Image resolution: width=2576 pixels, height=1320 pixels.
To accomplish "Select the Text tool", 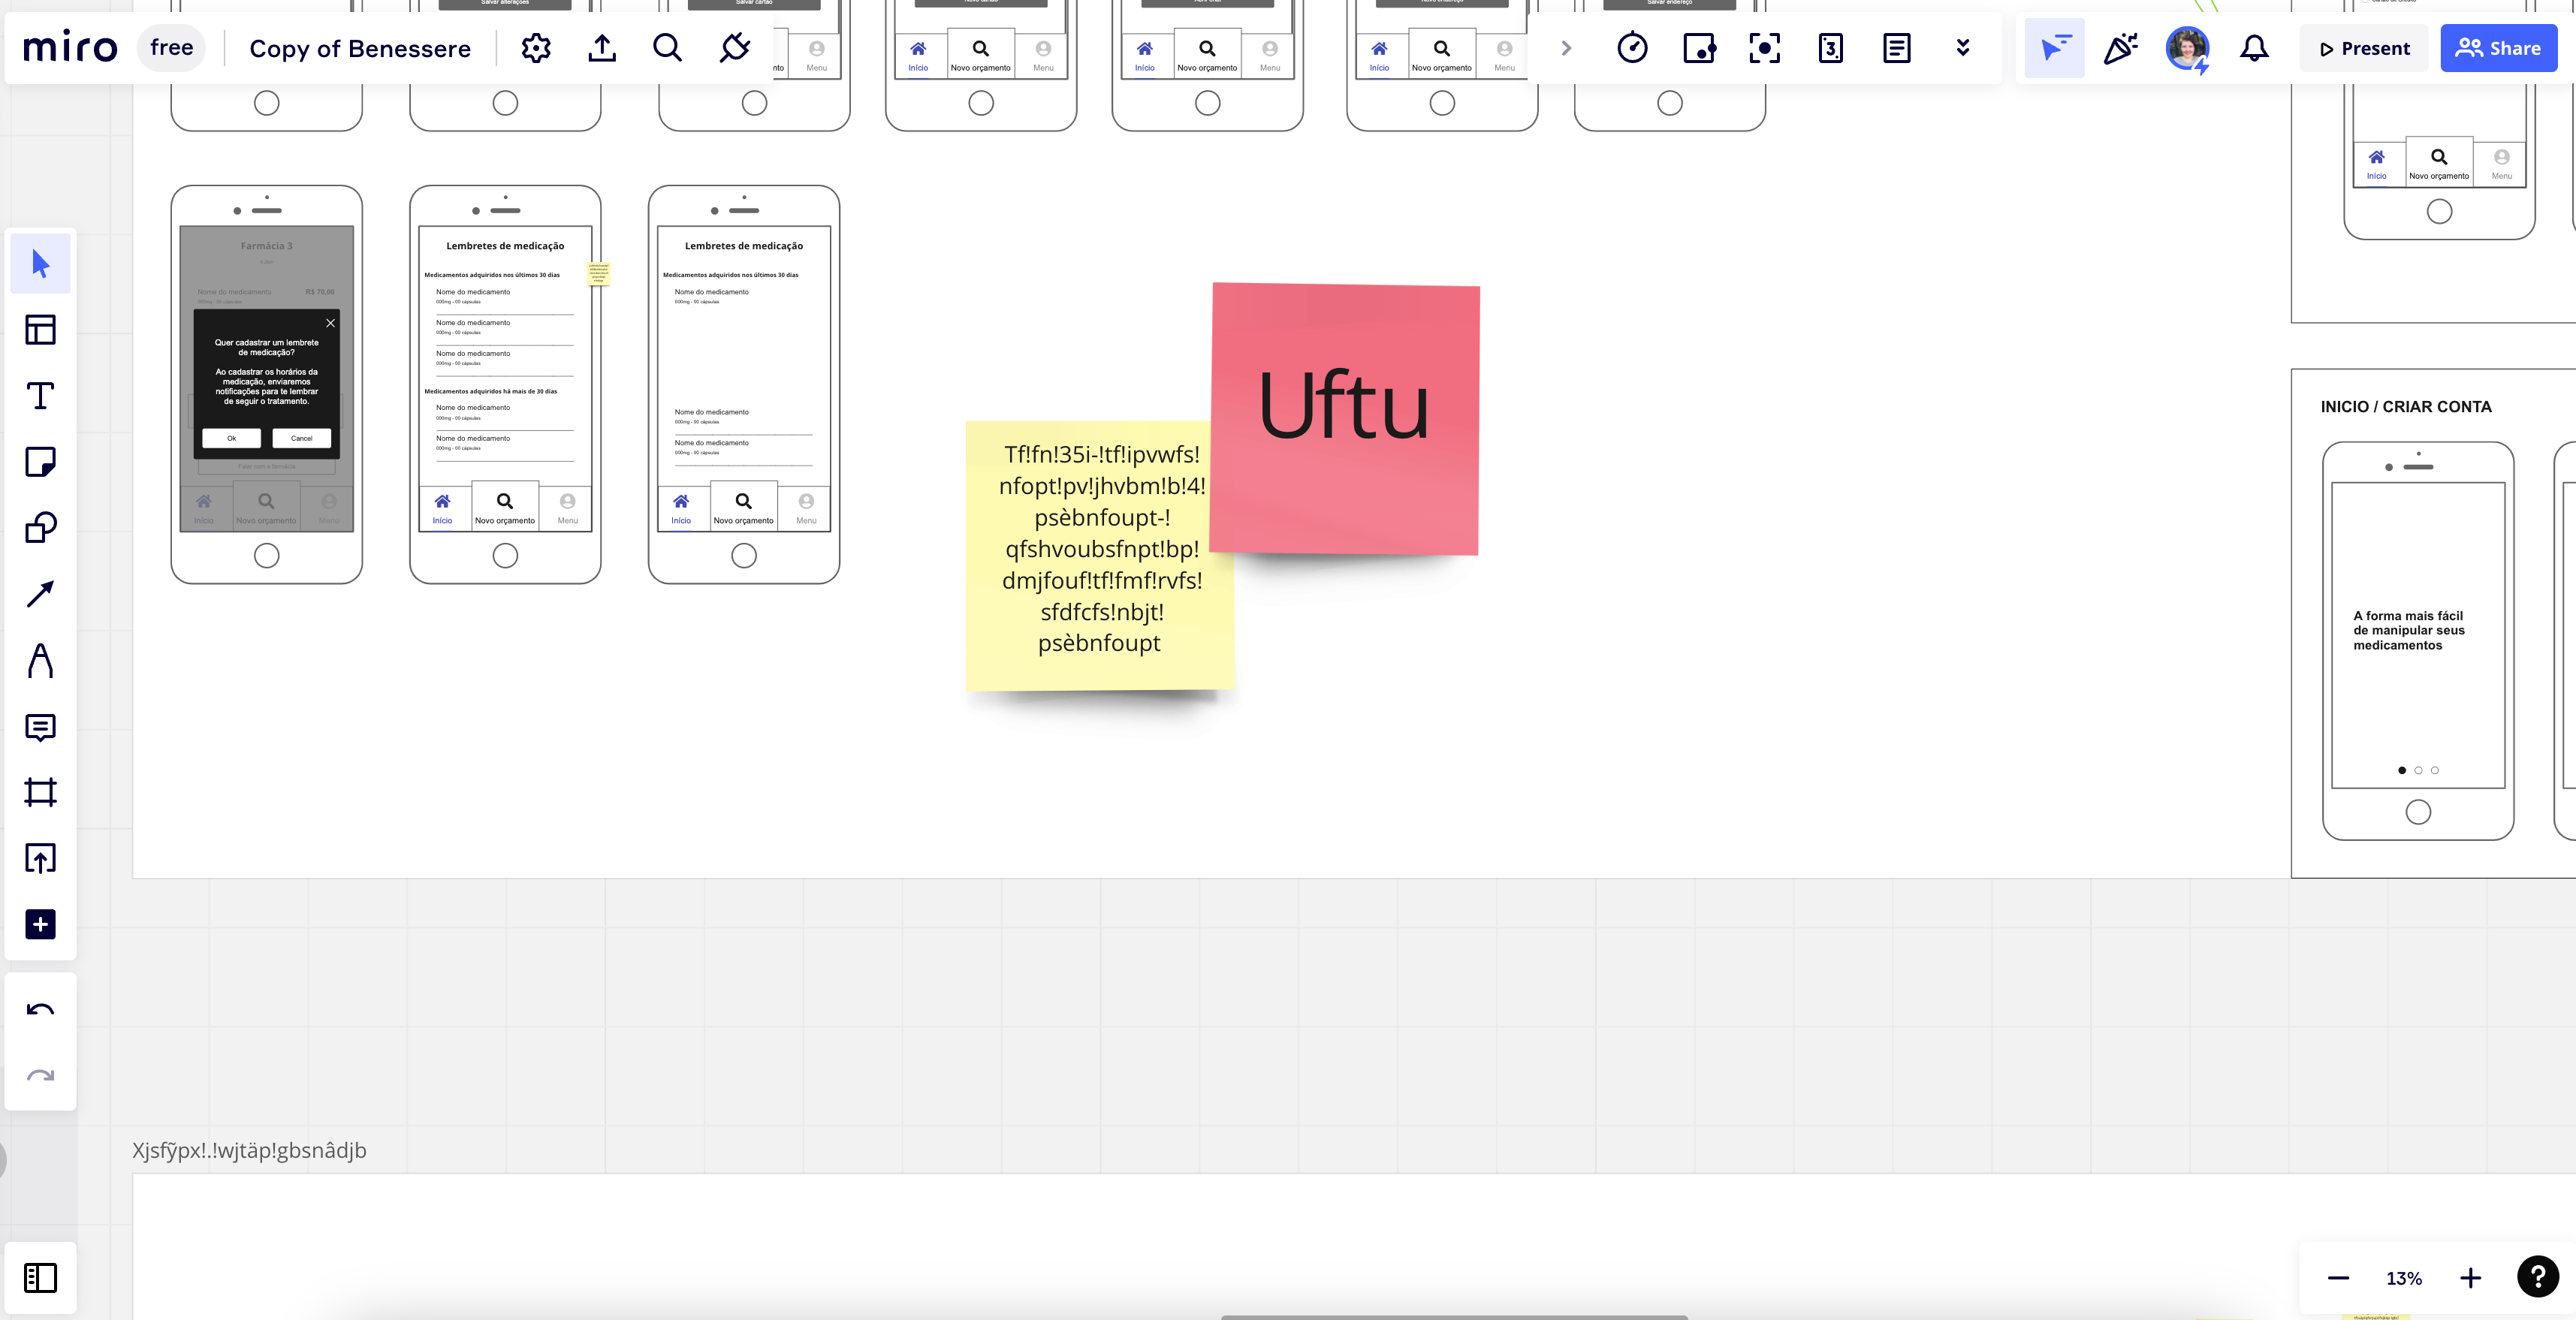I will (40, 395).
